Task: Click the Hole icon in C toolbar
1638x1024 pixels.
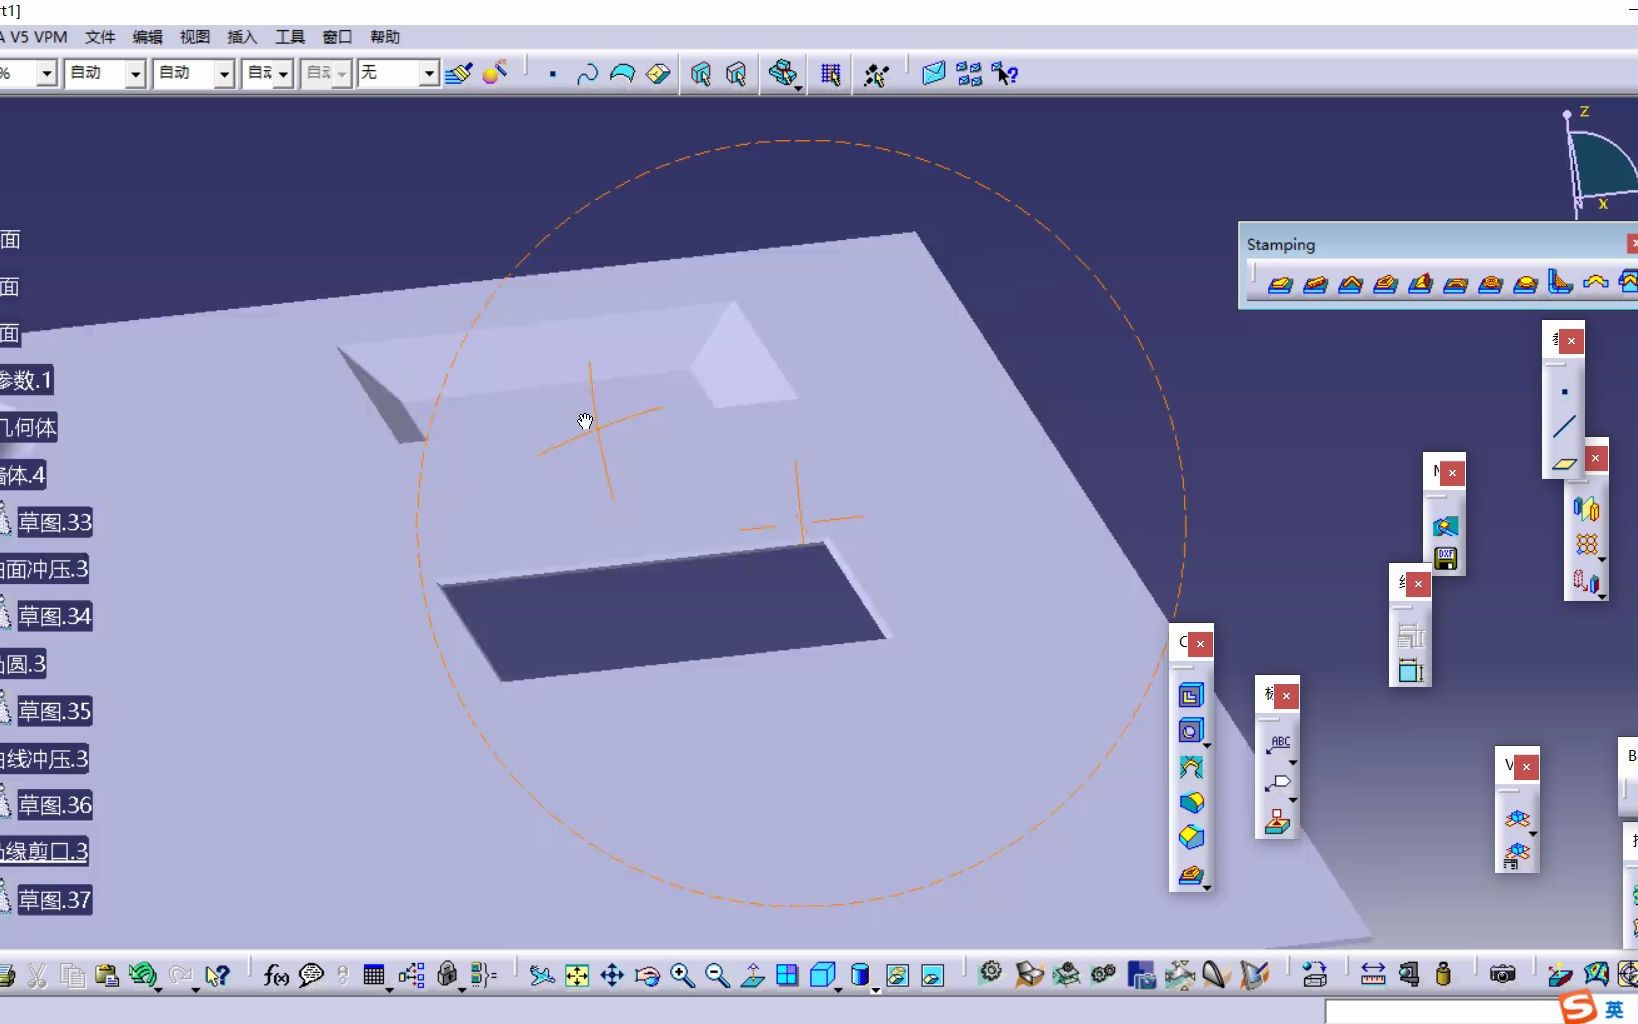Action: [1190, 731]
